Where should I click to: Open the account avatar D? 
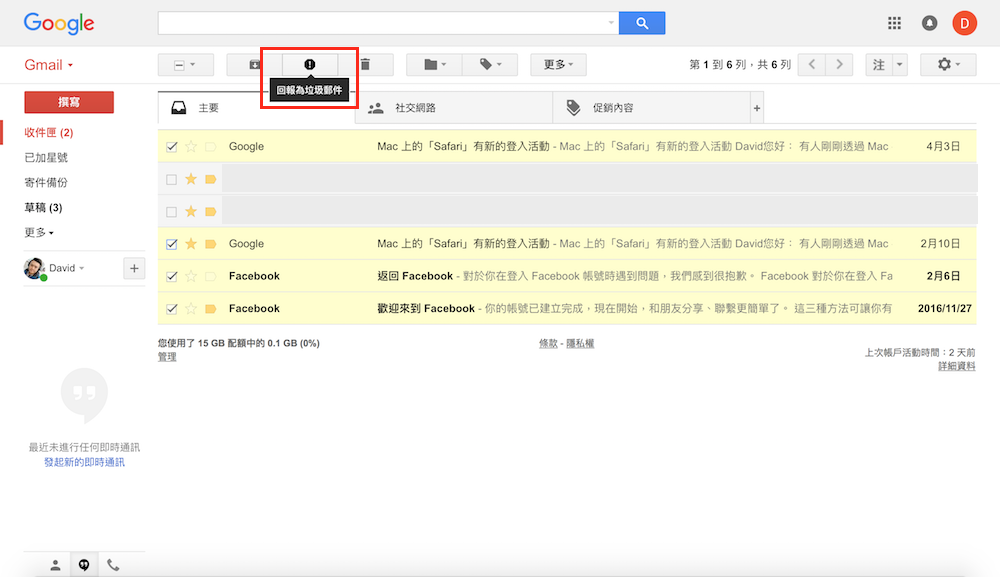[964, 24]
